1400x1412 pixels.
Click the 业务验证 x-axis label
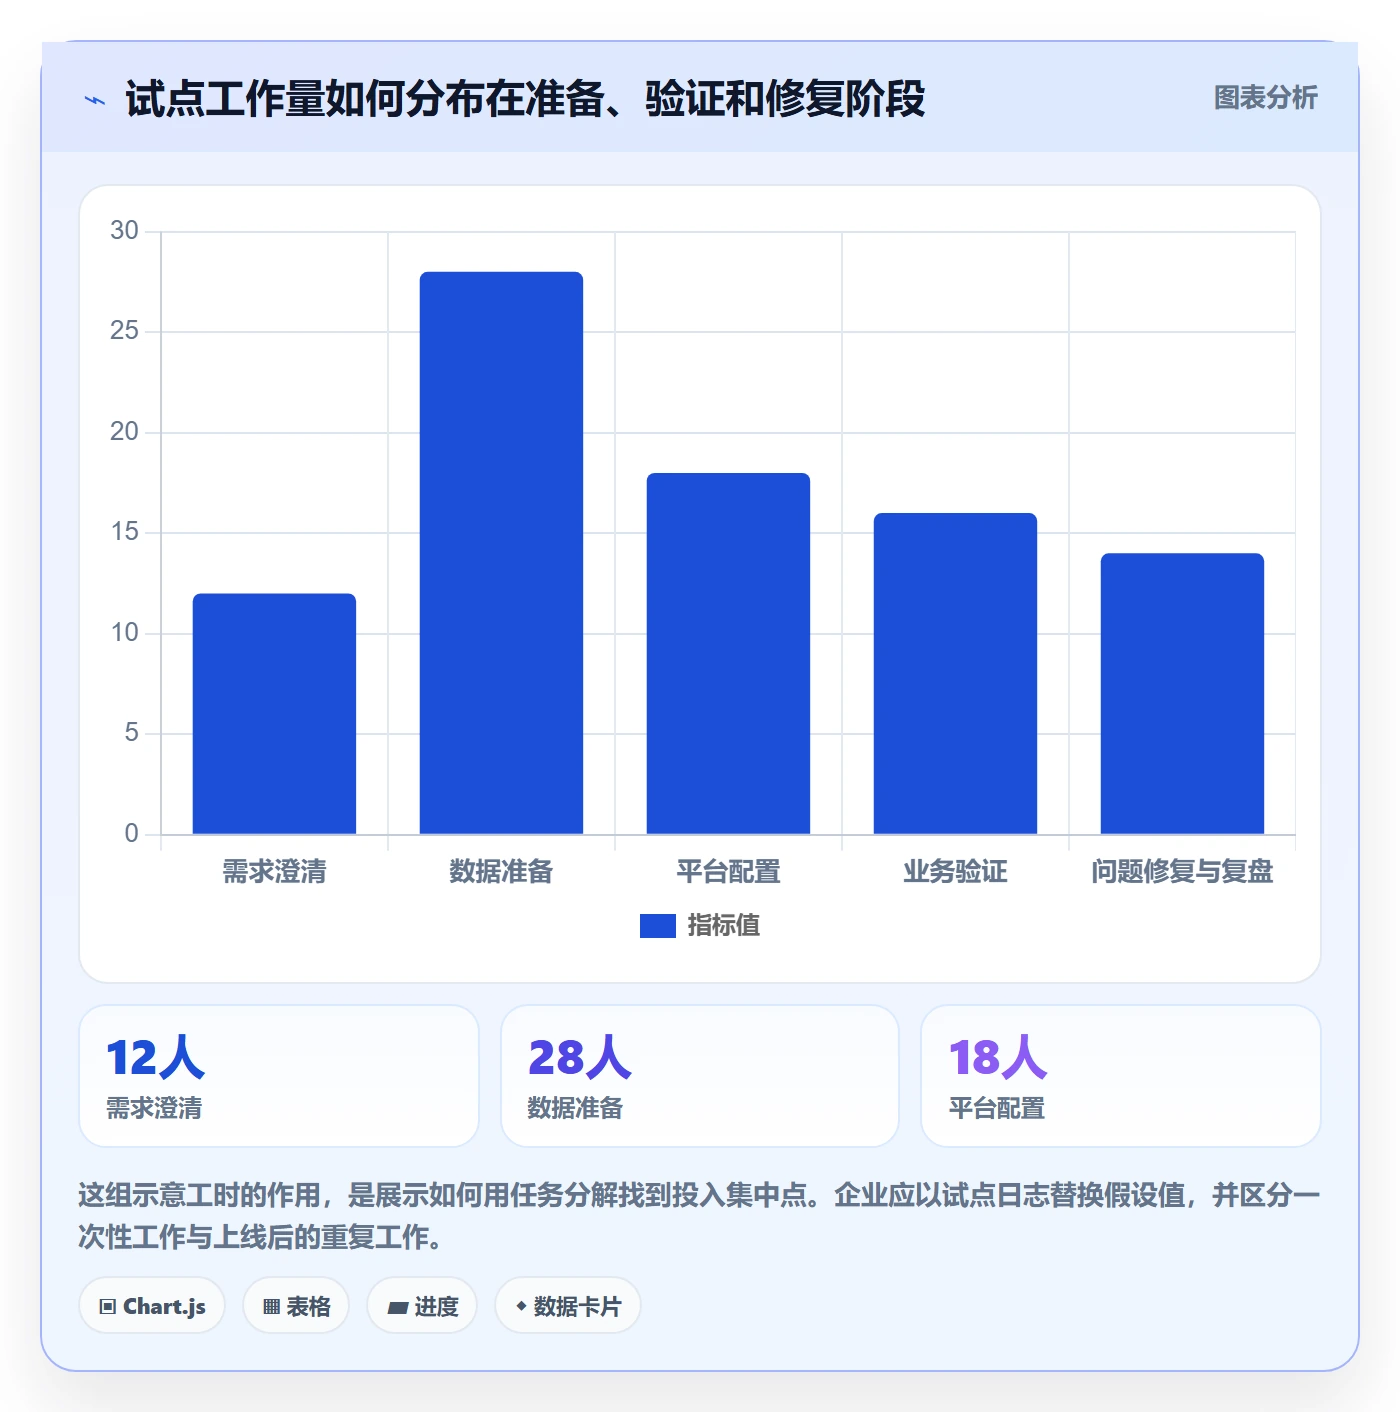pyautogui.click(x=955, y=872)
